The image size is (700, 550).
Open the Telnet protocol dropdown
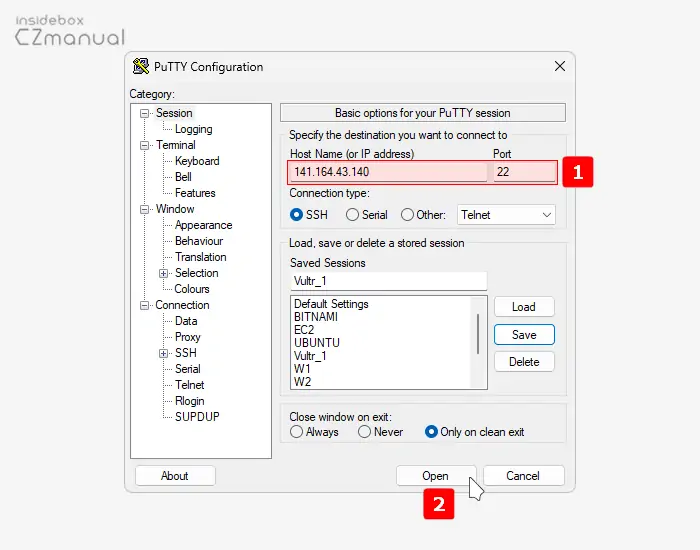(x=506, y=215)
